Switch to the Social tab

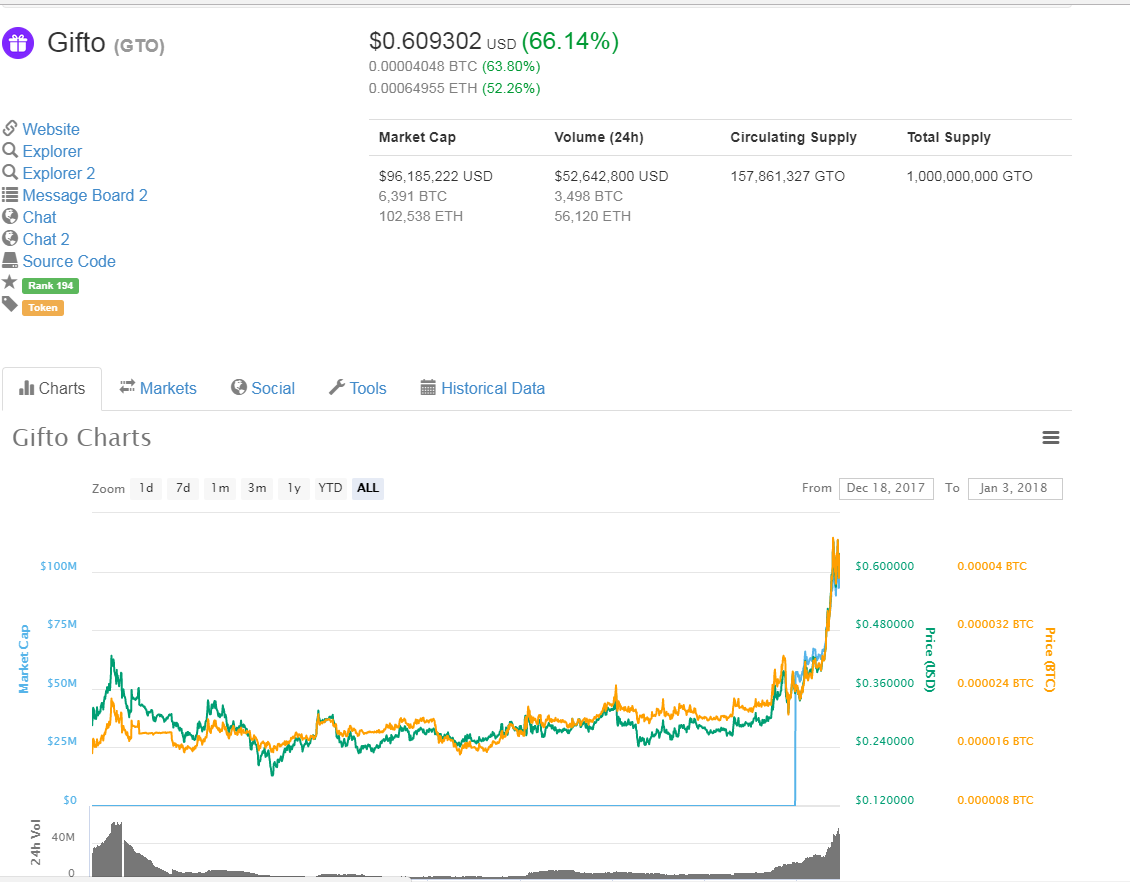(263, 388)
